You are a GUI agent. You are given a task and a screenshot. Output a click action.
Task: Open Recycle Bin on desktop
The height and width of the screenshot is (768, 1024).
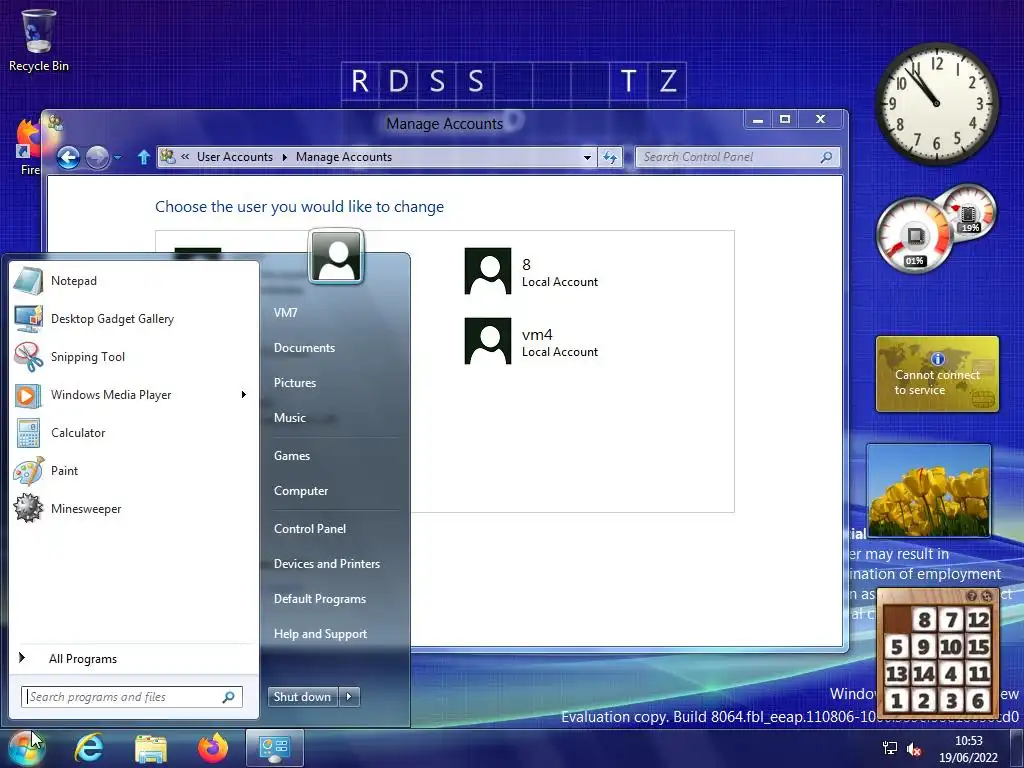point(39,40)
